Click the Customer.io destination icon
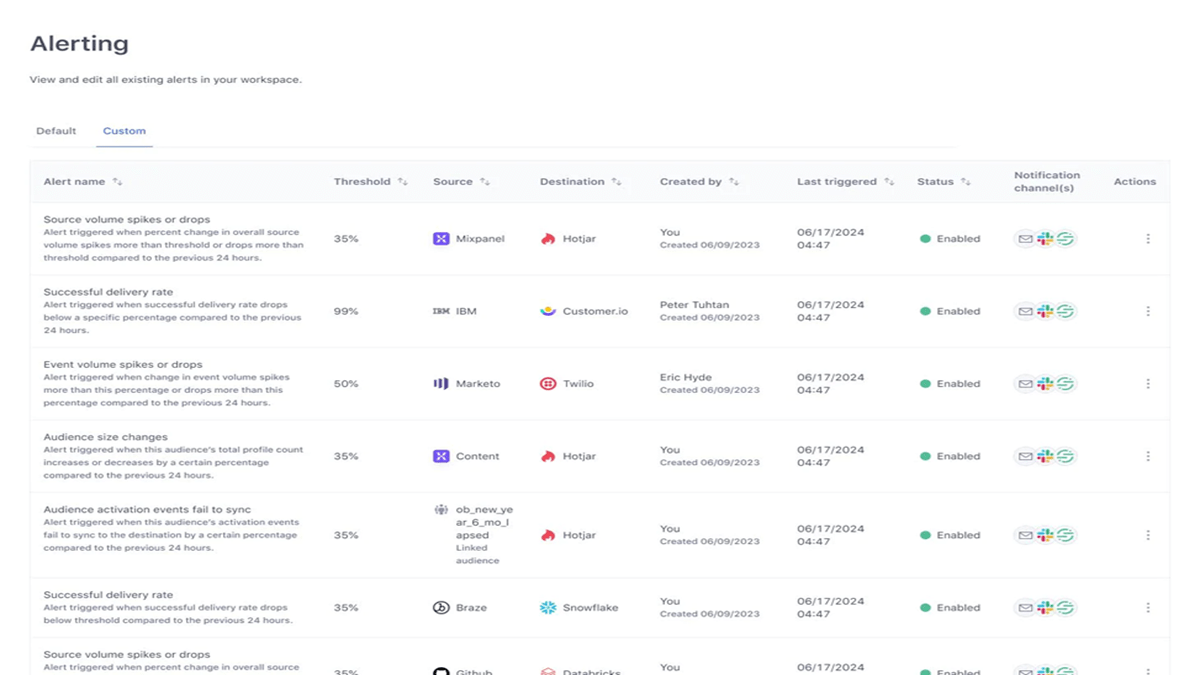This screenshot has width=1200, height=675. click(550, 311)
